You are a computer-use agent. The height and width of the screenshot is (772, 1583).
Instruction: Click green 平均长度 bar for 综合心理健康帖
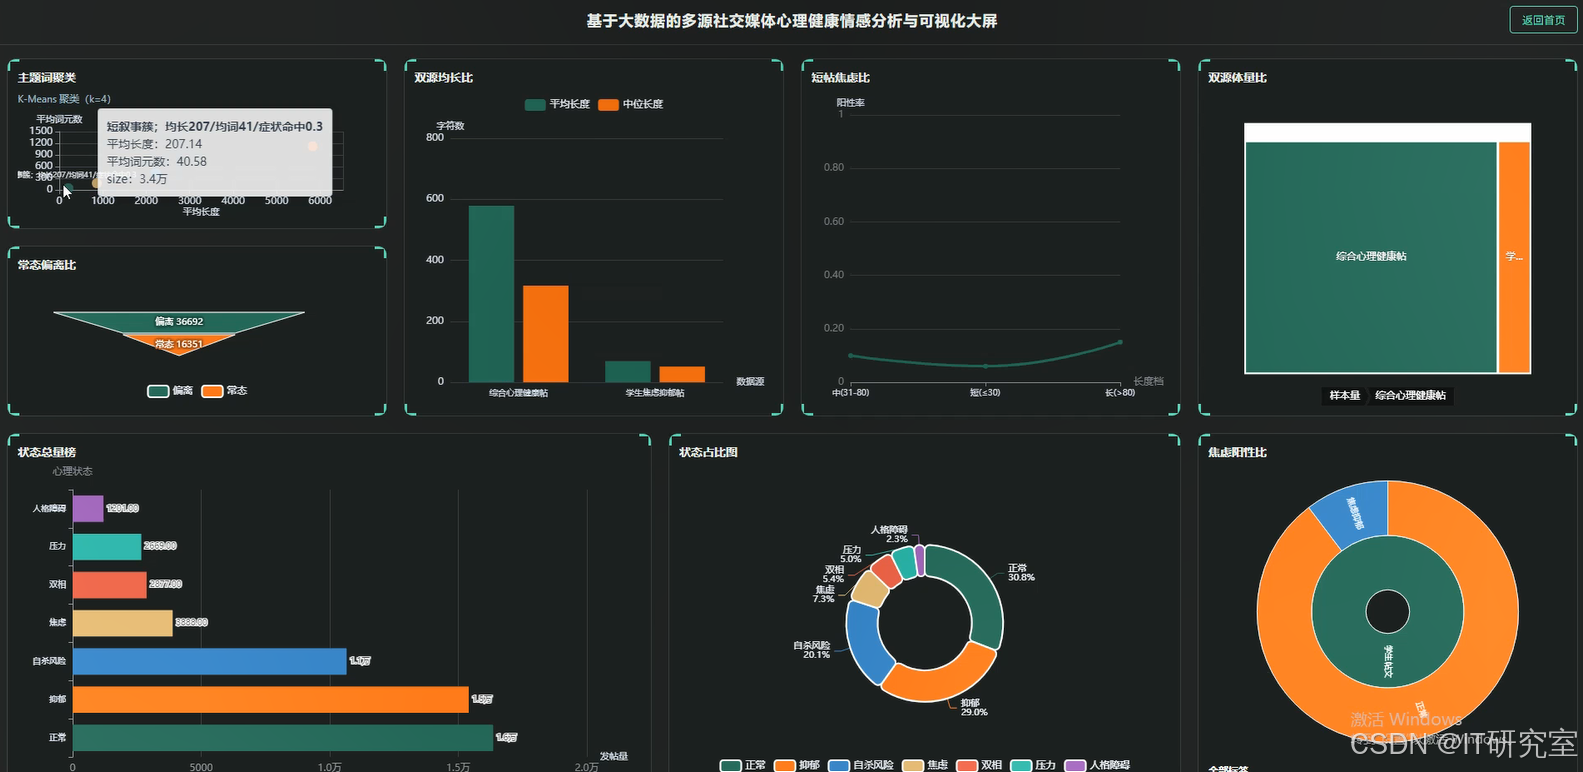pos(491,294)
